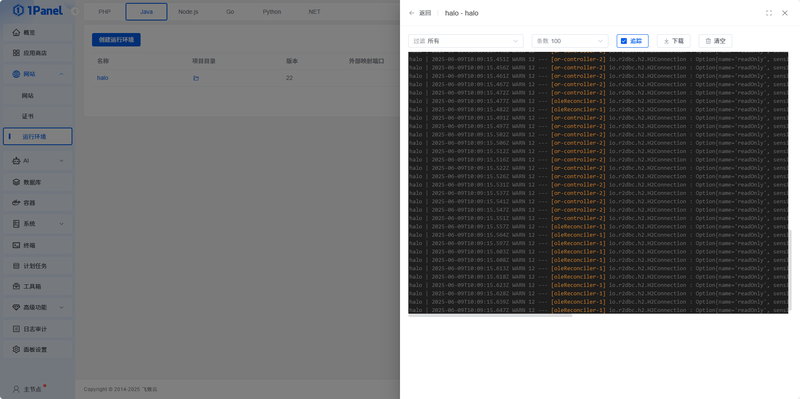Collapse the 网站 sidebar group
The image size is (800, 399).
coord(61,74)
